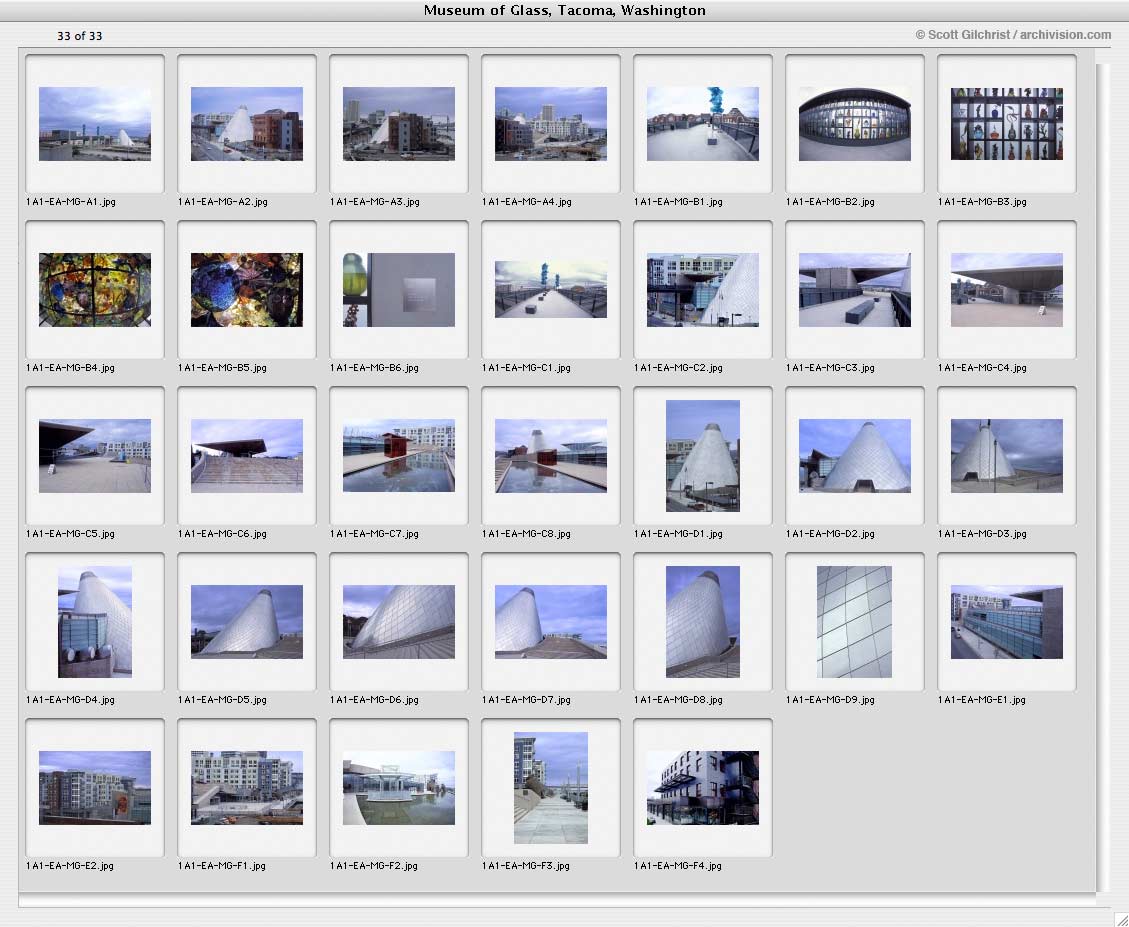View thumbnail image 1A1-EA-MG-D7.jpg
The image size is (1129, 927).
point(551,622)
